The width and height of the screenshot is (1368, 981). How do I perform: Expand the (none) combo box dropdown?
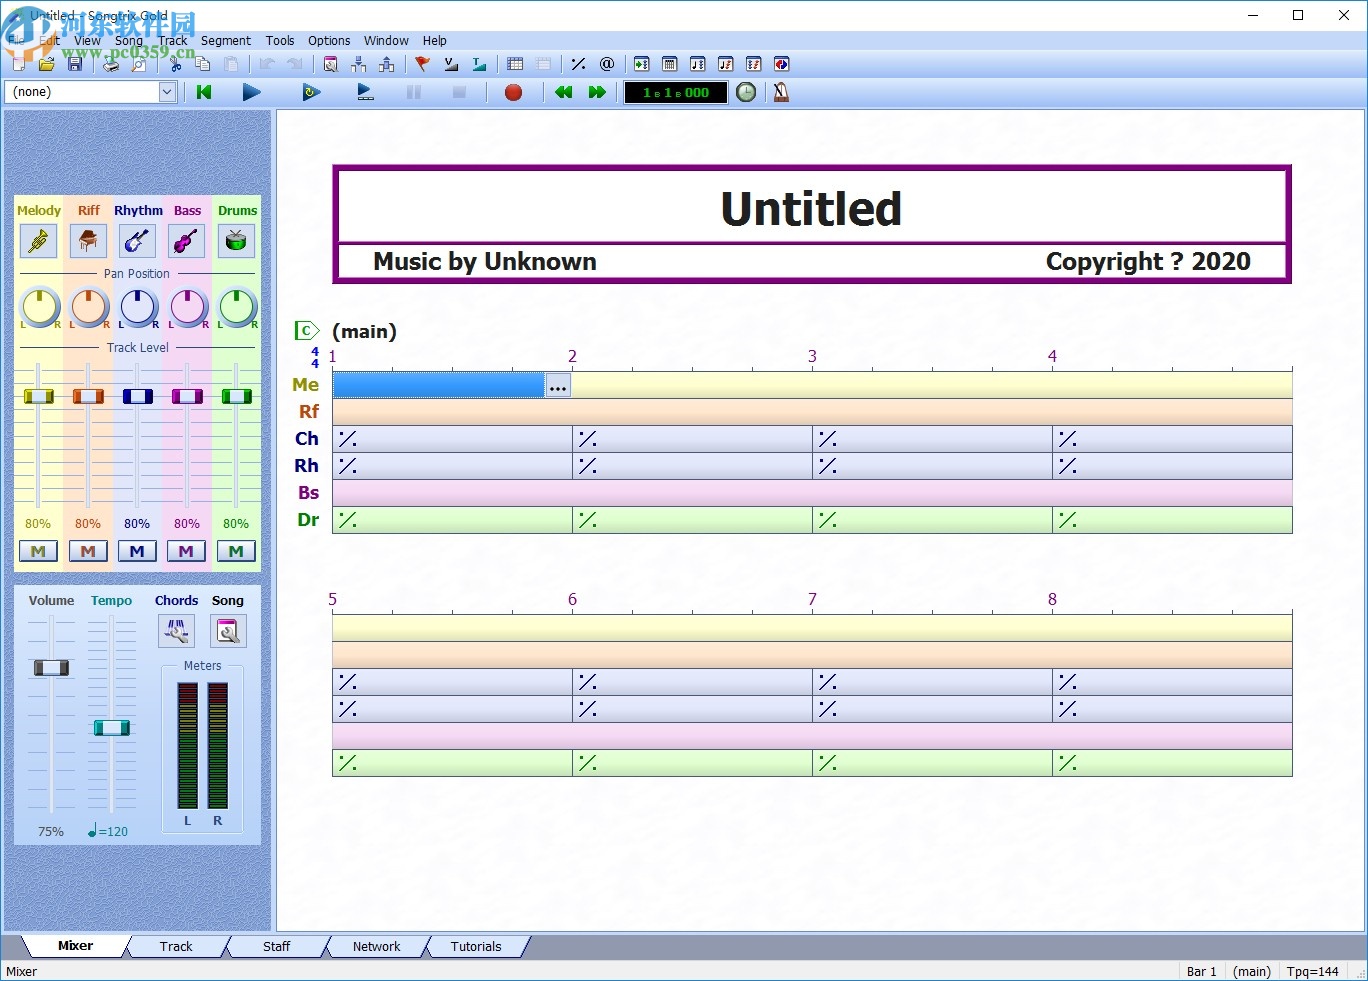[x=167, y=92]
